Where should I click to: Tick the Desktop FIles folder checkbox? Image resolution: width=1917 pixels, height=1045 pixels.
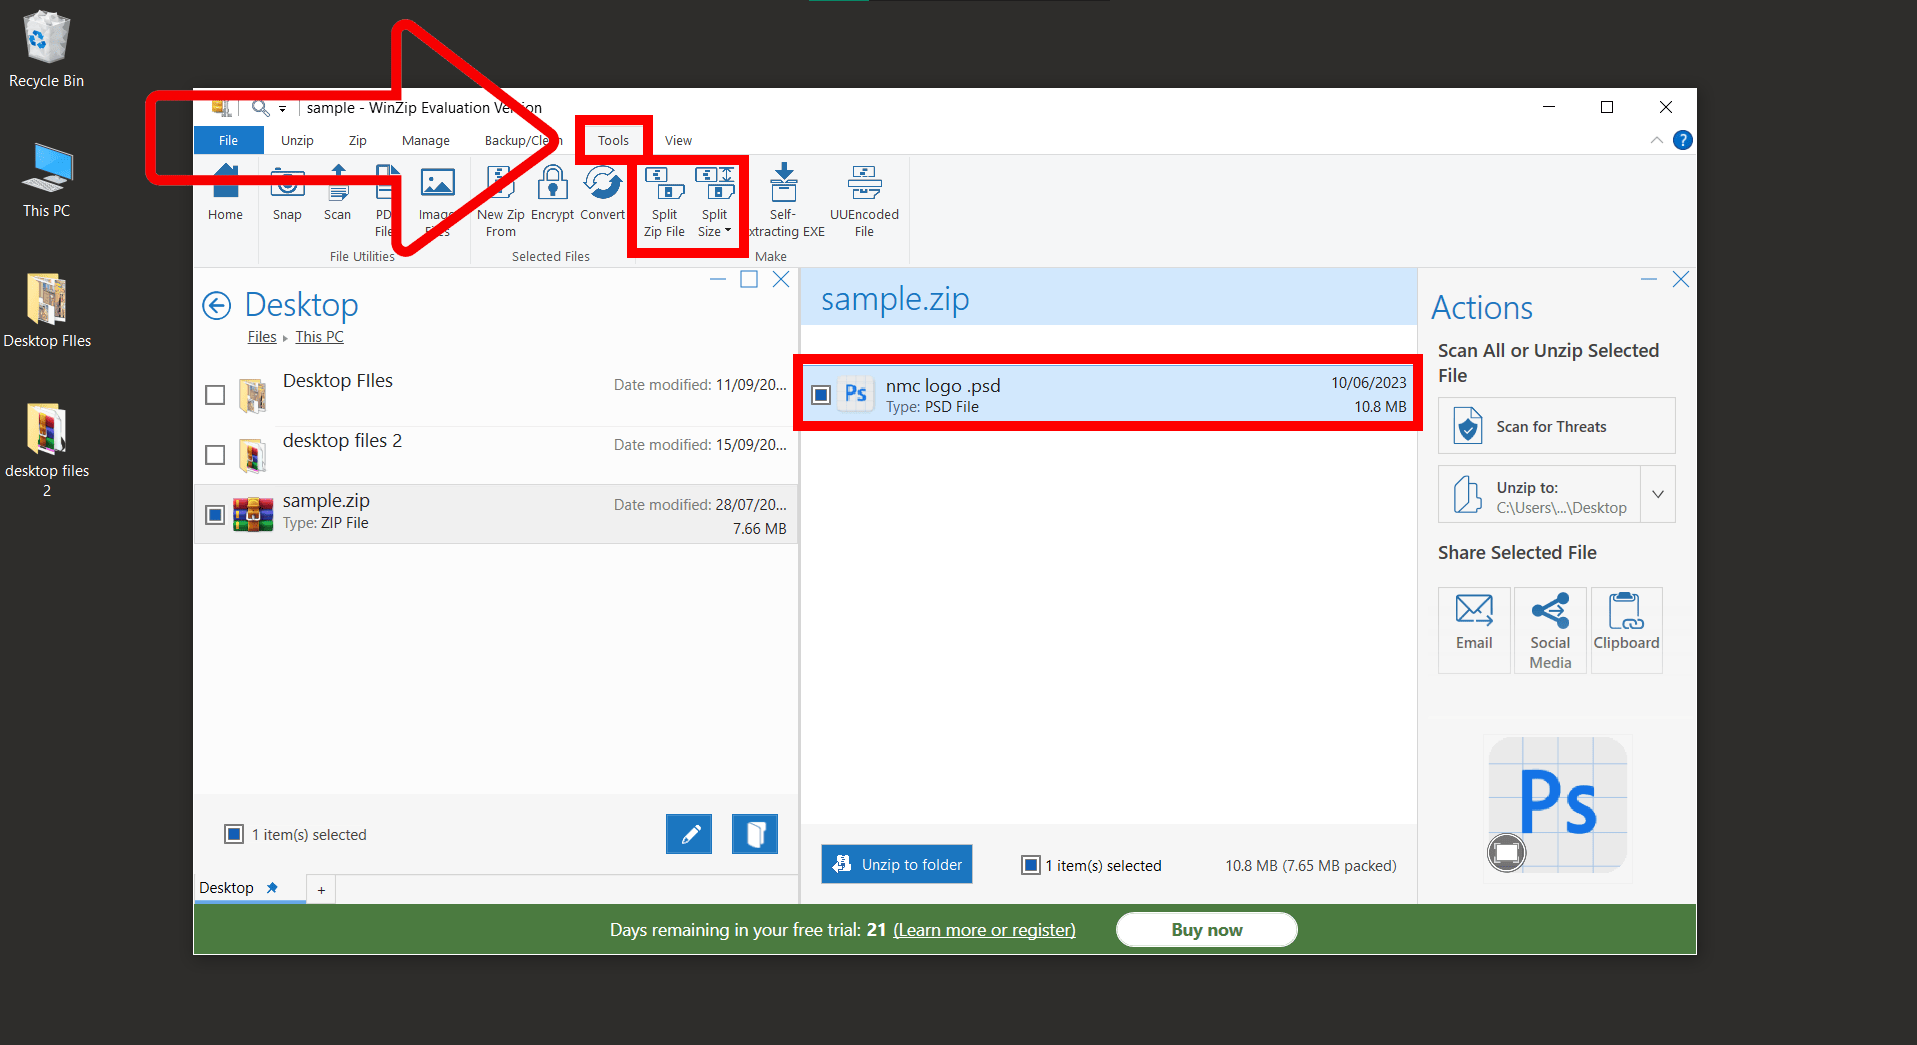pyautogui.click(x=214, y=394)
